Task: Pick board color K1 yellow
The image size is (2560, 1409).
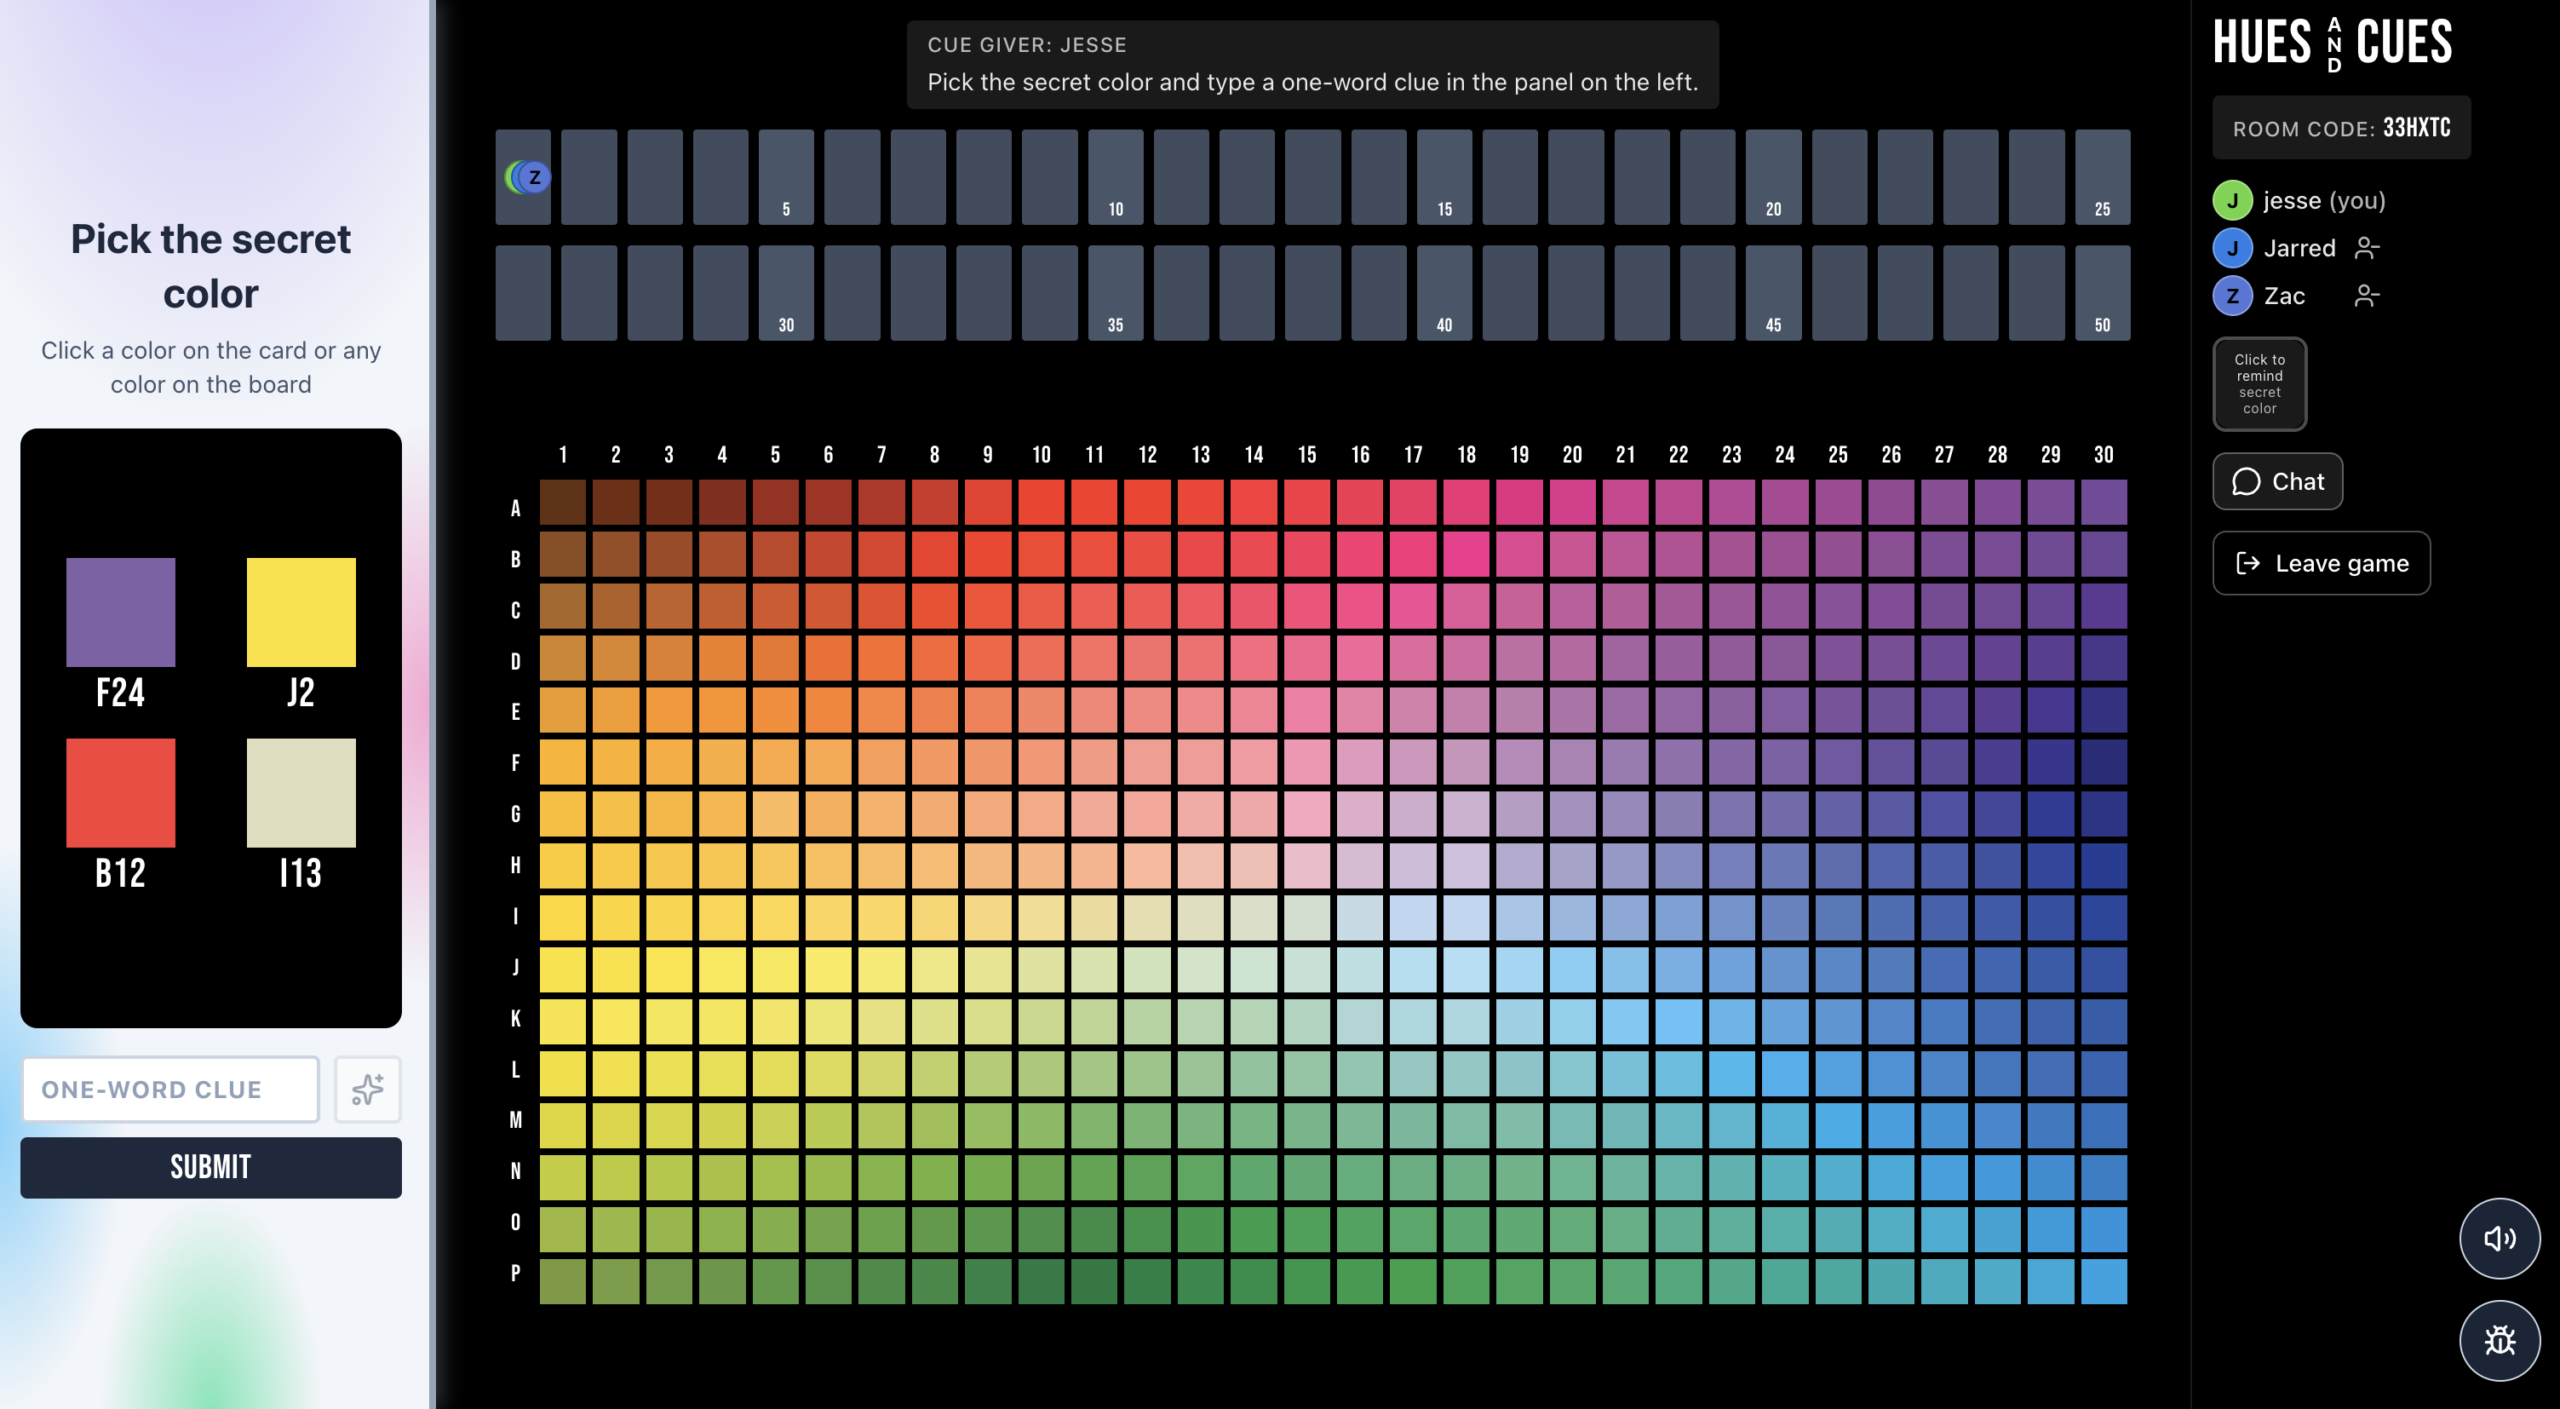Action: click(x=563, y=1022)
